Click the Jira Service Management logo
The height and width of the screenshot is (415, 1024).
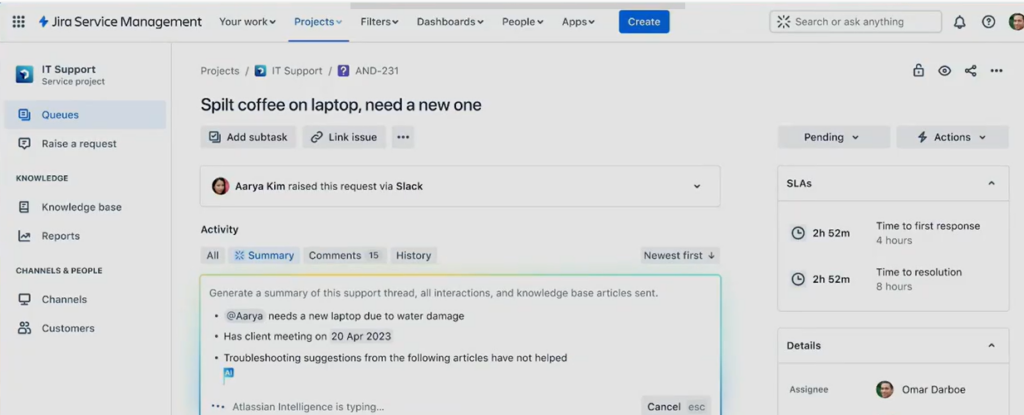click(120, 22)
